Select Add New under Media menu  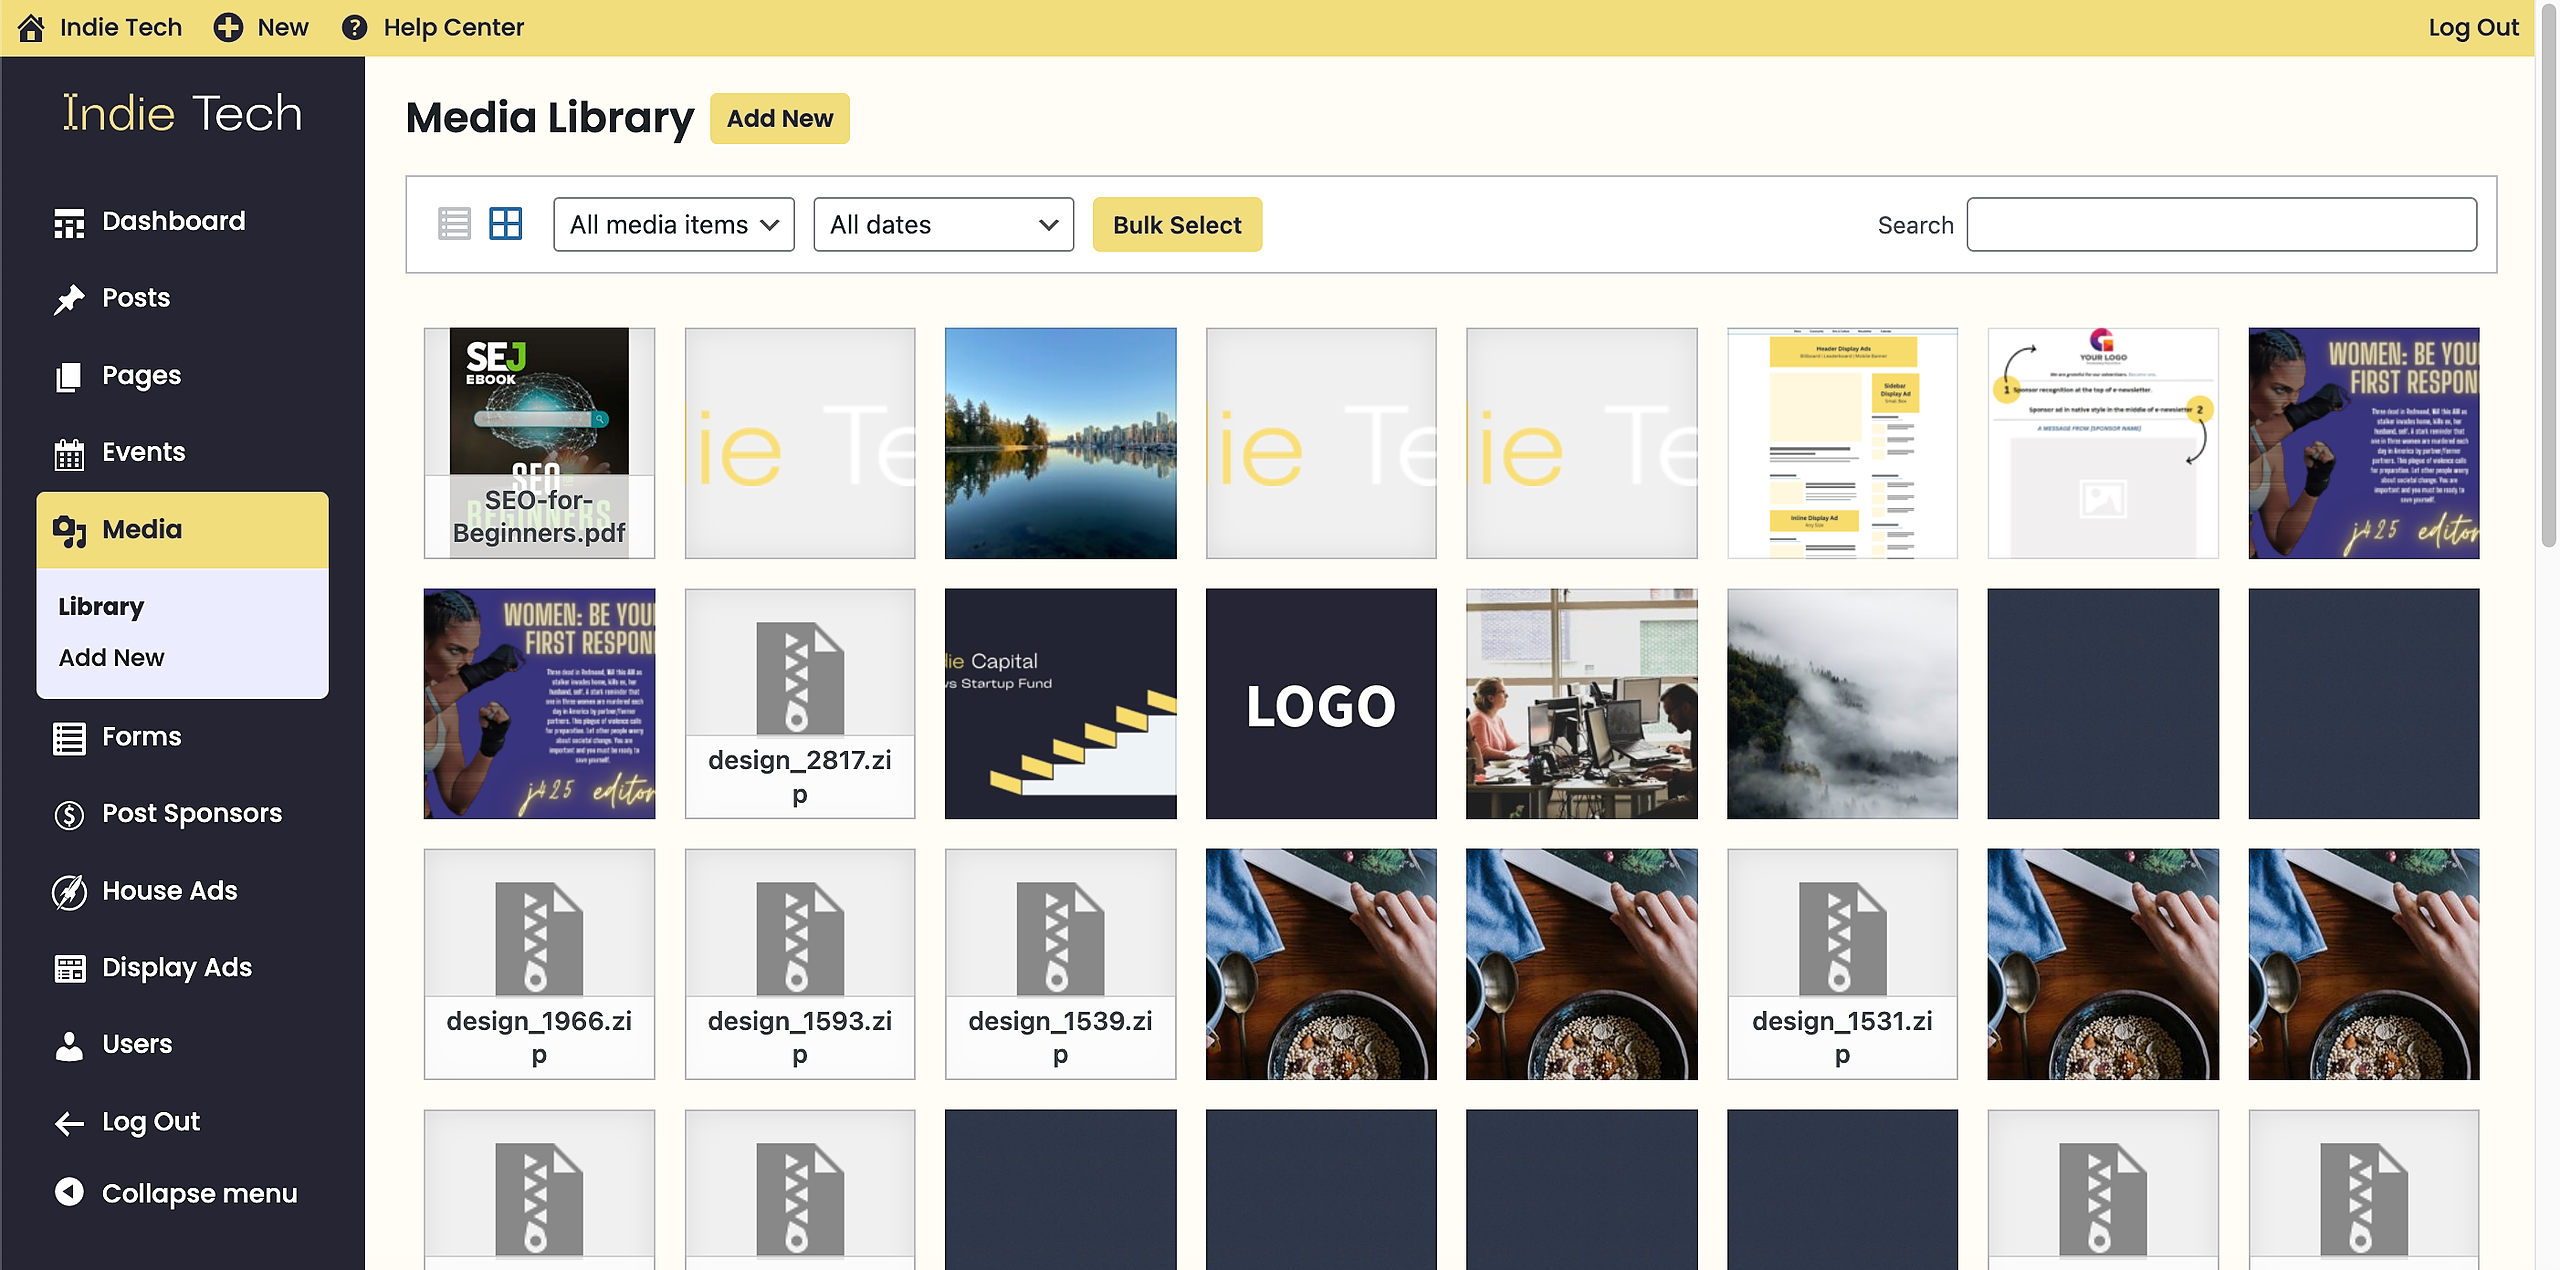pos(111,657)
